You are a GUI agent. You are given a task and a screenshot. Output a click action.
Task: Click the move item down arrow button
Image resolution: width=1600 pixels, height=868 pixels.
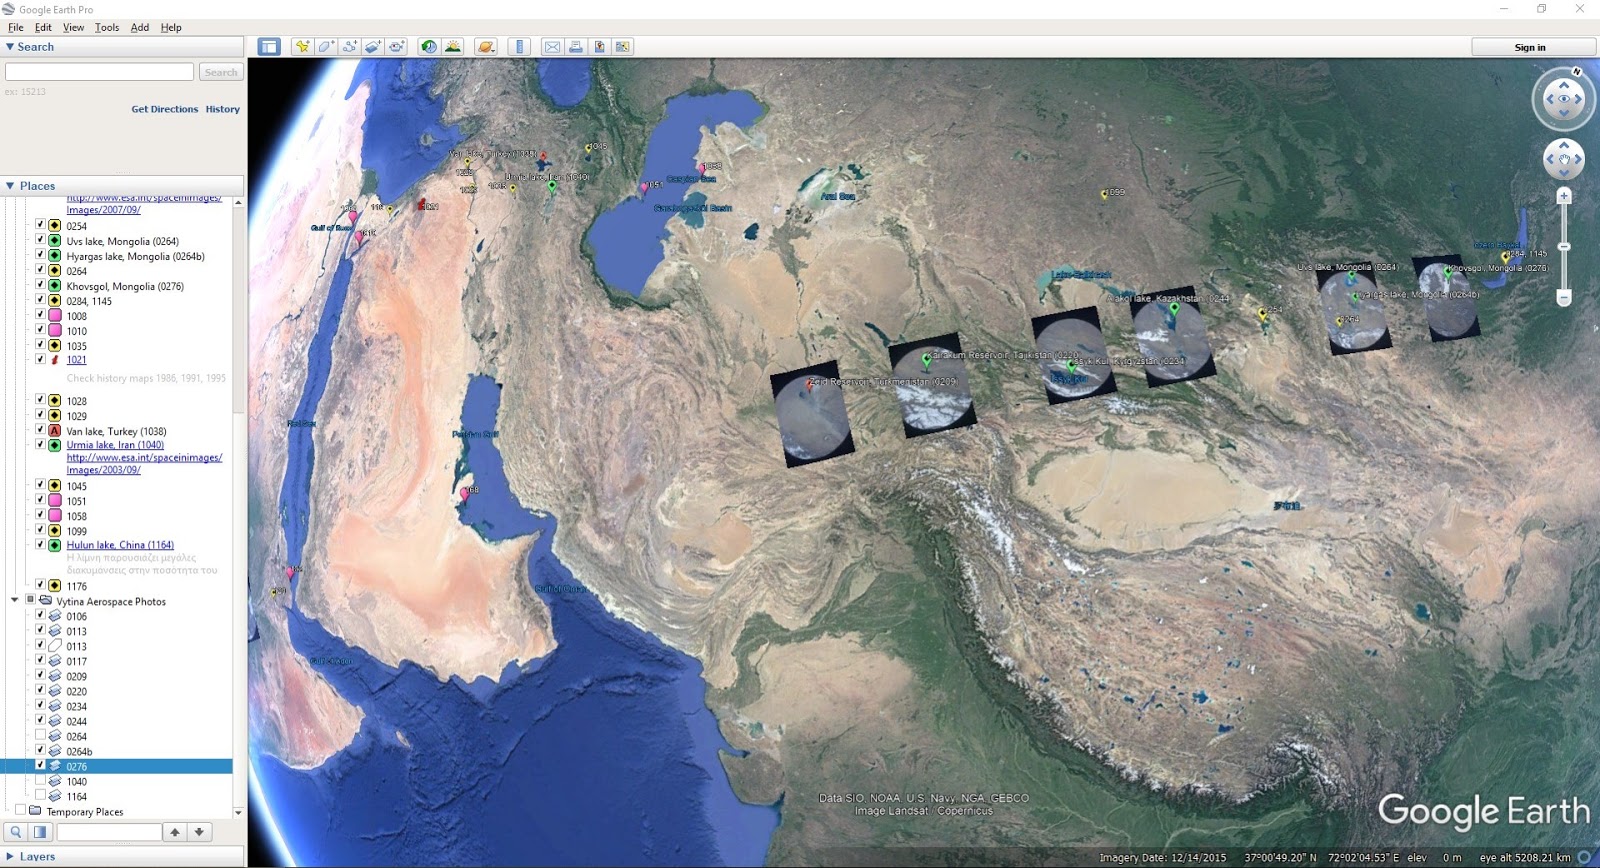(199, 832)
